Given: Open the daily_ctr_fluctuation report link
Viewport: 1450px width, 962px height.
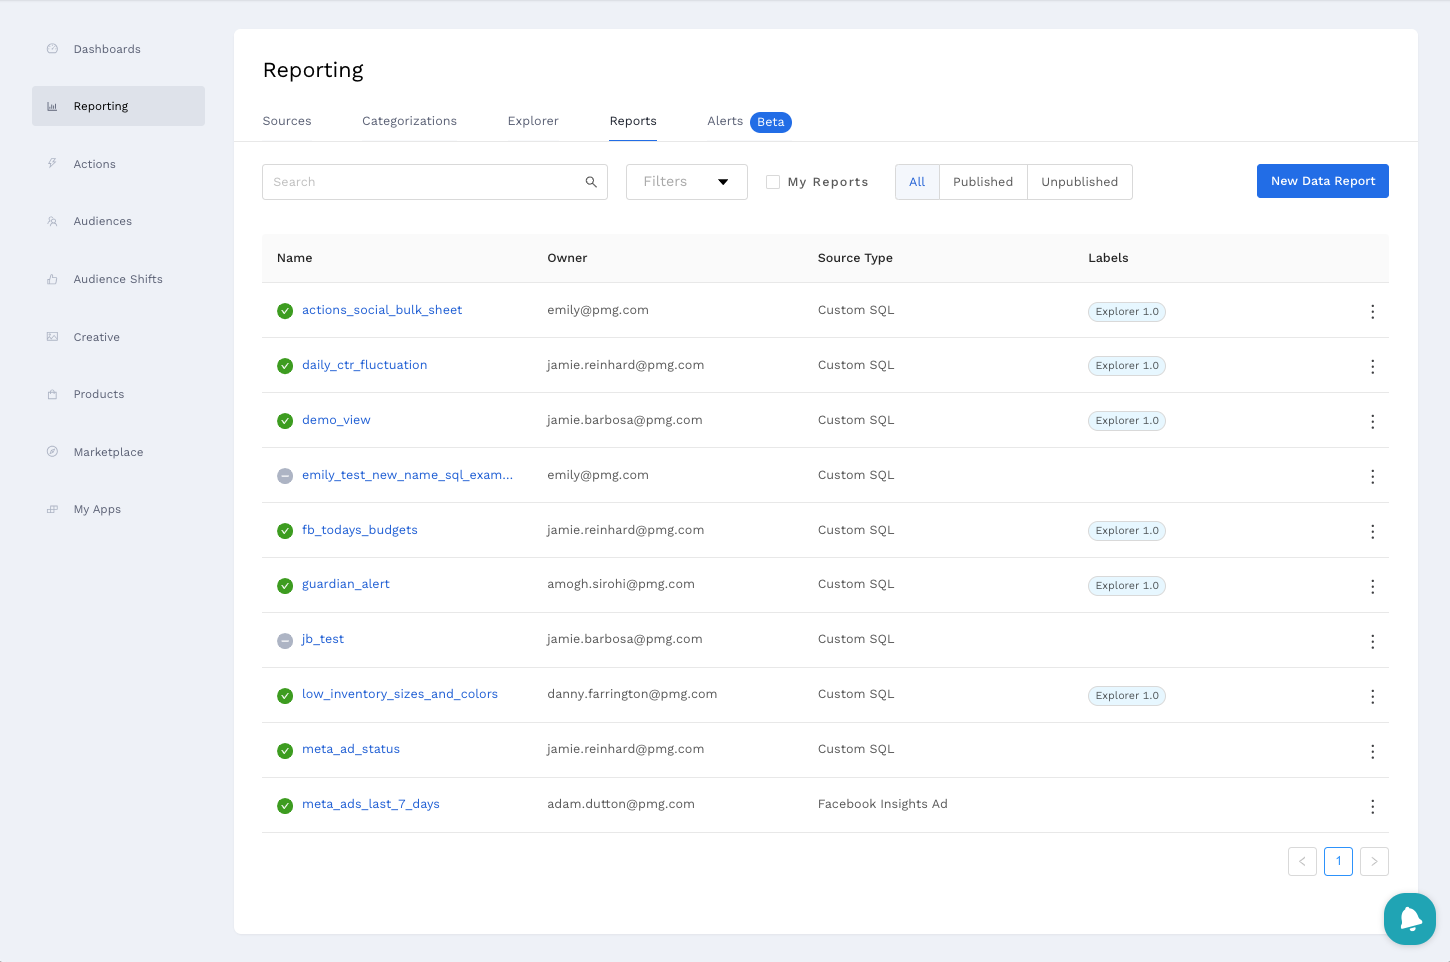Looking at the screenshot, I should [x=364, y=365].
